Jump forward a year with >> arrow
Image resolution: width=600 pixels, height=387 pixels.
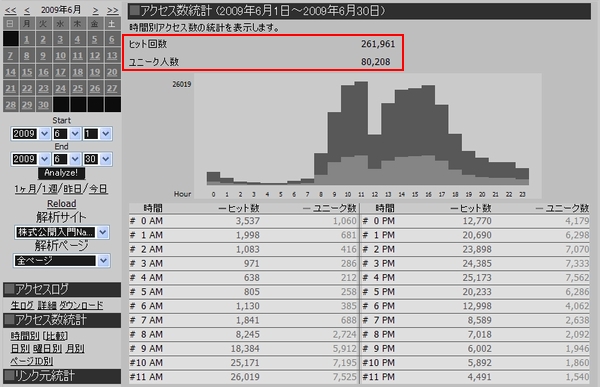coord(112,10)
